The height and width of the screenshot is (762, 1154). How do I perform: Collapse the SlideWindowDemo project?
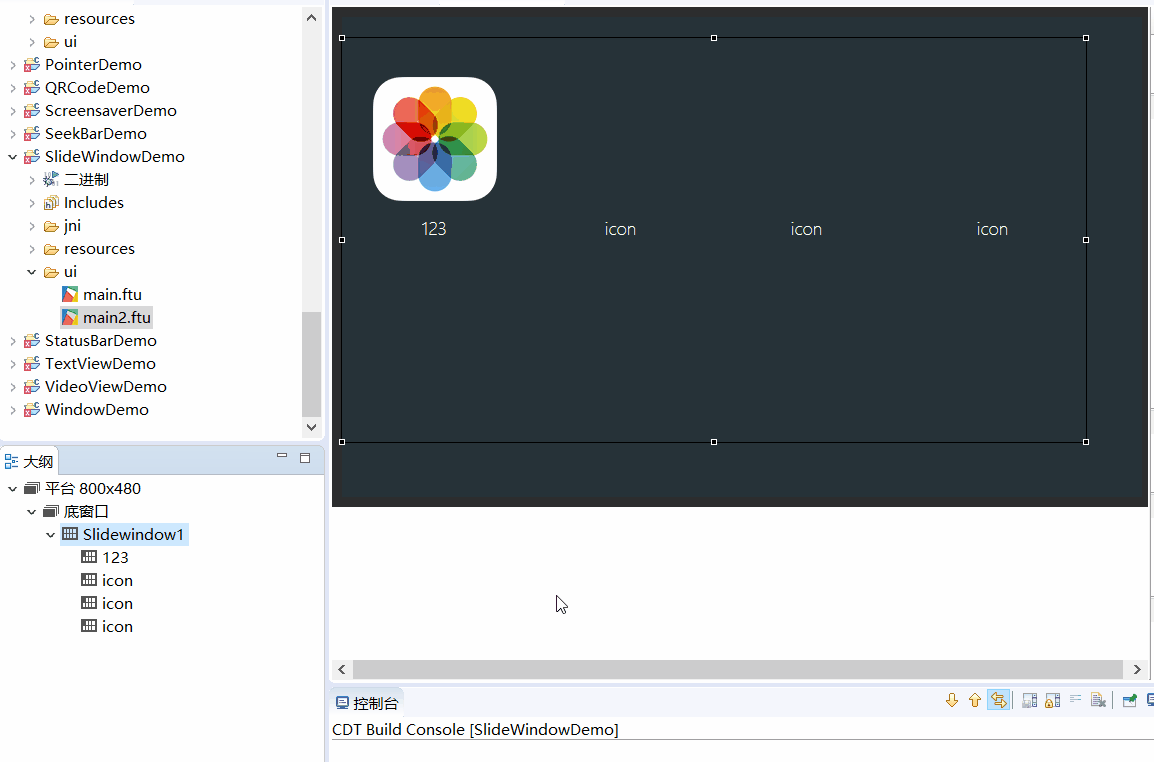coord(13,156)
